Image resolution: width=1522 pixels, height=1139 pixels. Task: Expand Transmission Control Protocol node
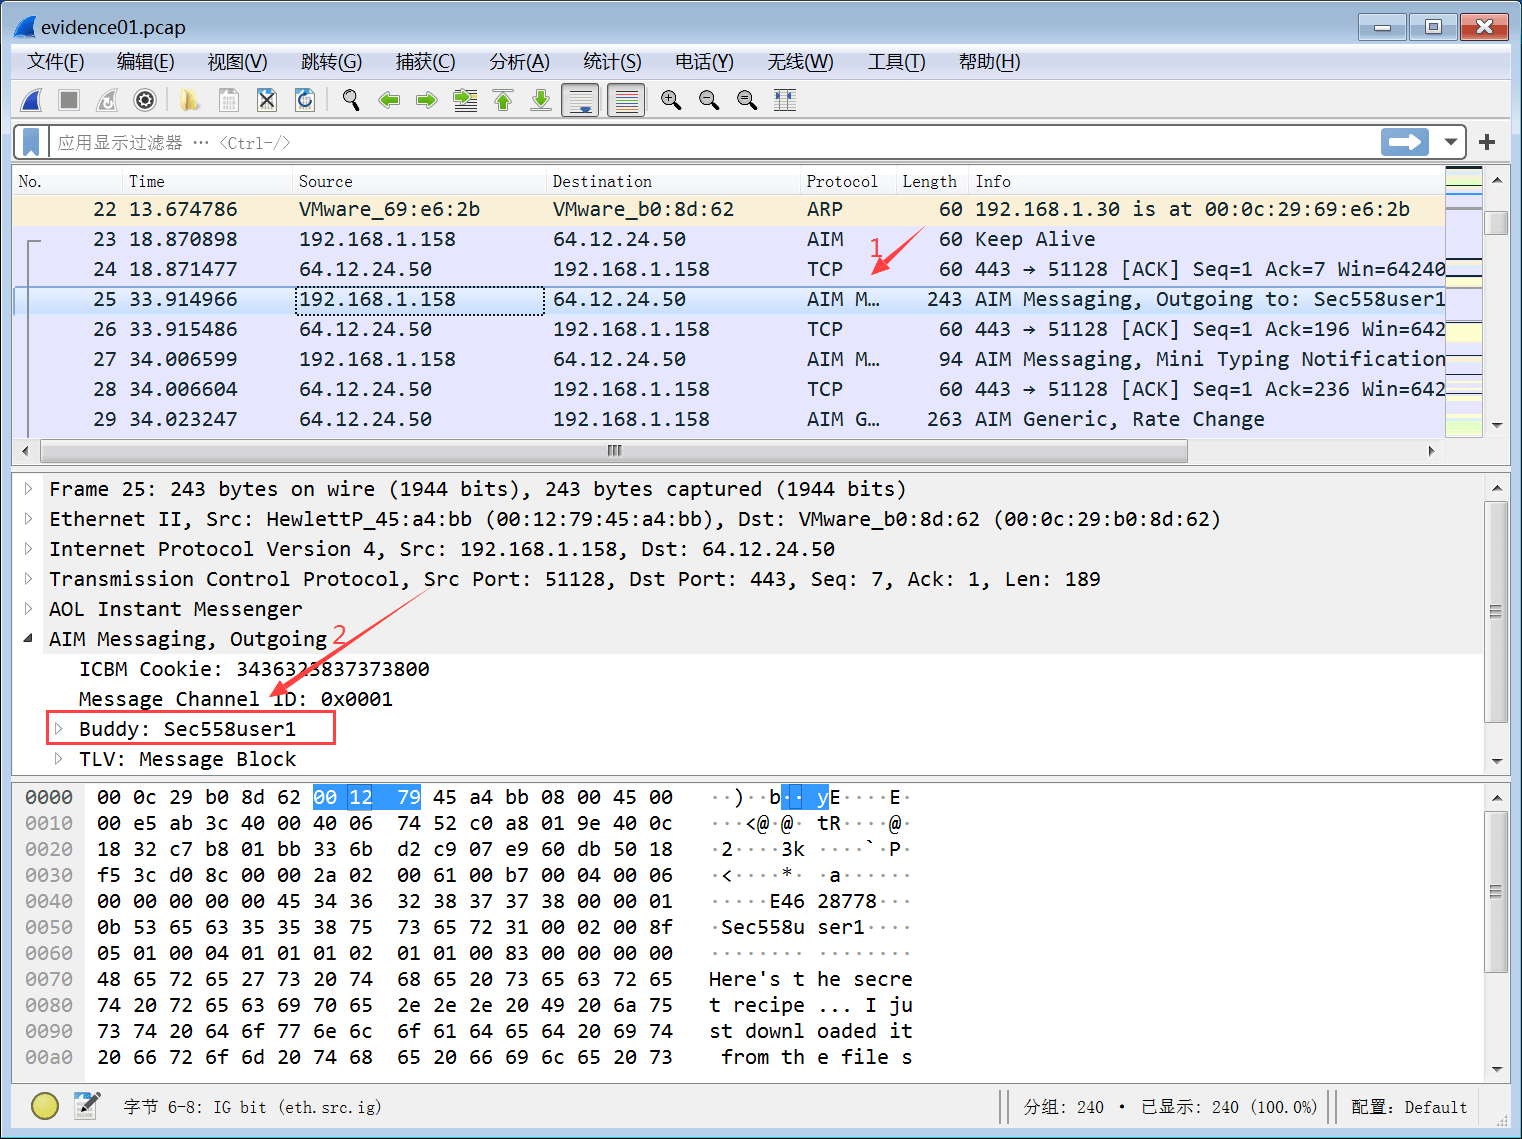29,579
